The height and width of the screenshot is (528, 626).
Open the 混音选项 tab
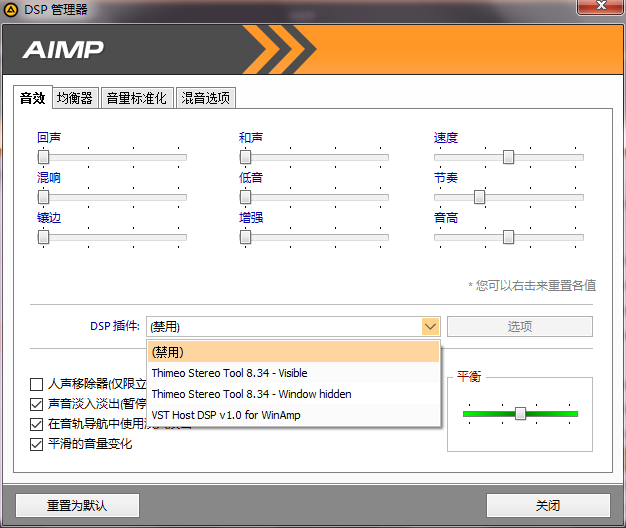[206, 97]
